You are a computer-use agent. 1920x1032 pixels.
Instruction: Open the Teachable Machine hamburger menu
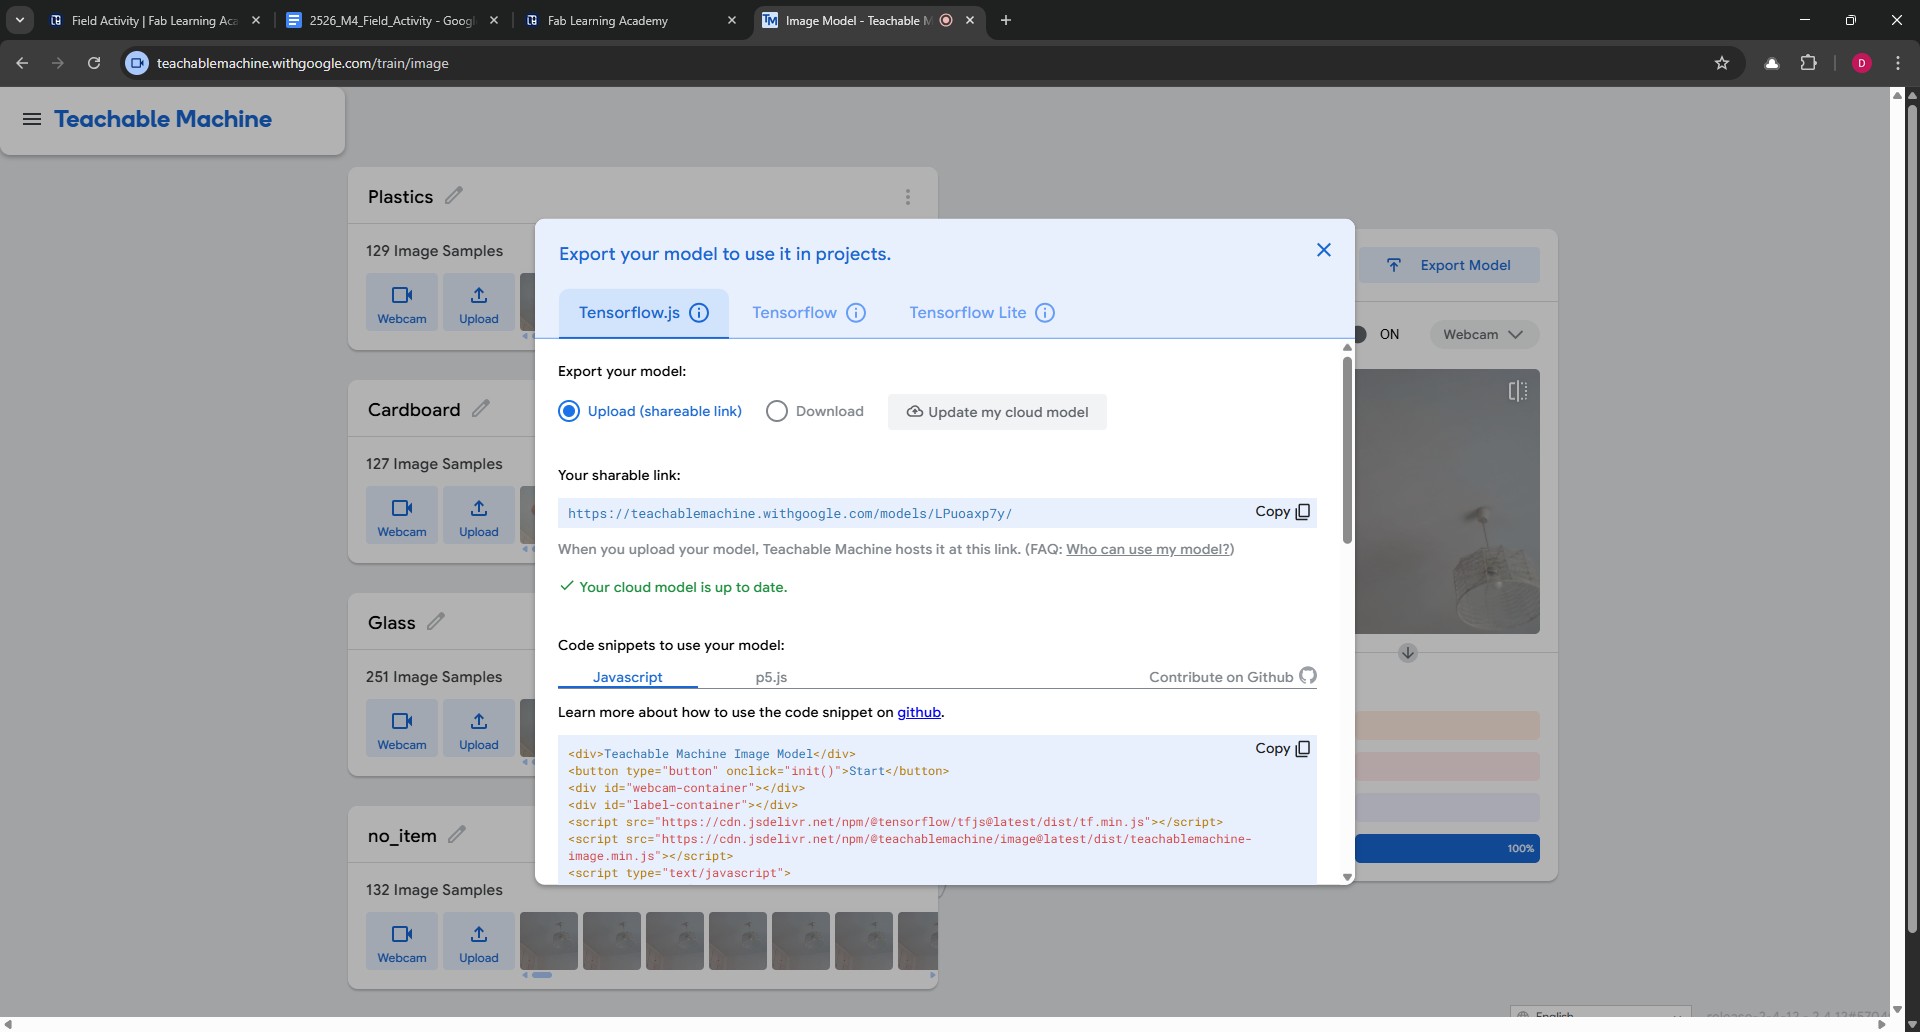tap(32, 119)
